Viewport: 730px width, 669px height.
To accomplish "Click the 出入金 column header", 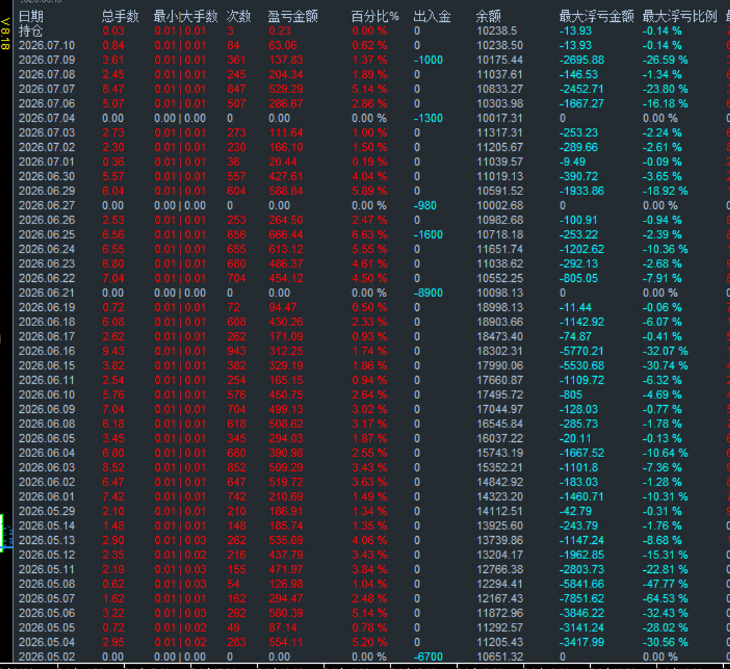I will click(x=432, y=17).
